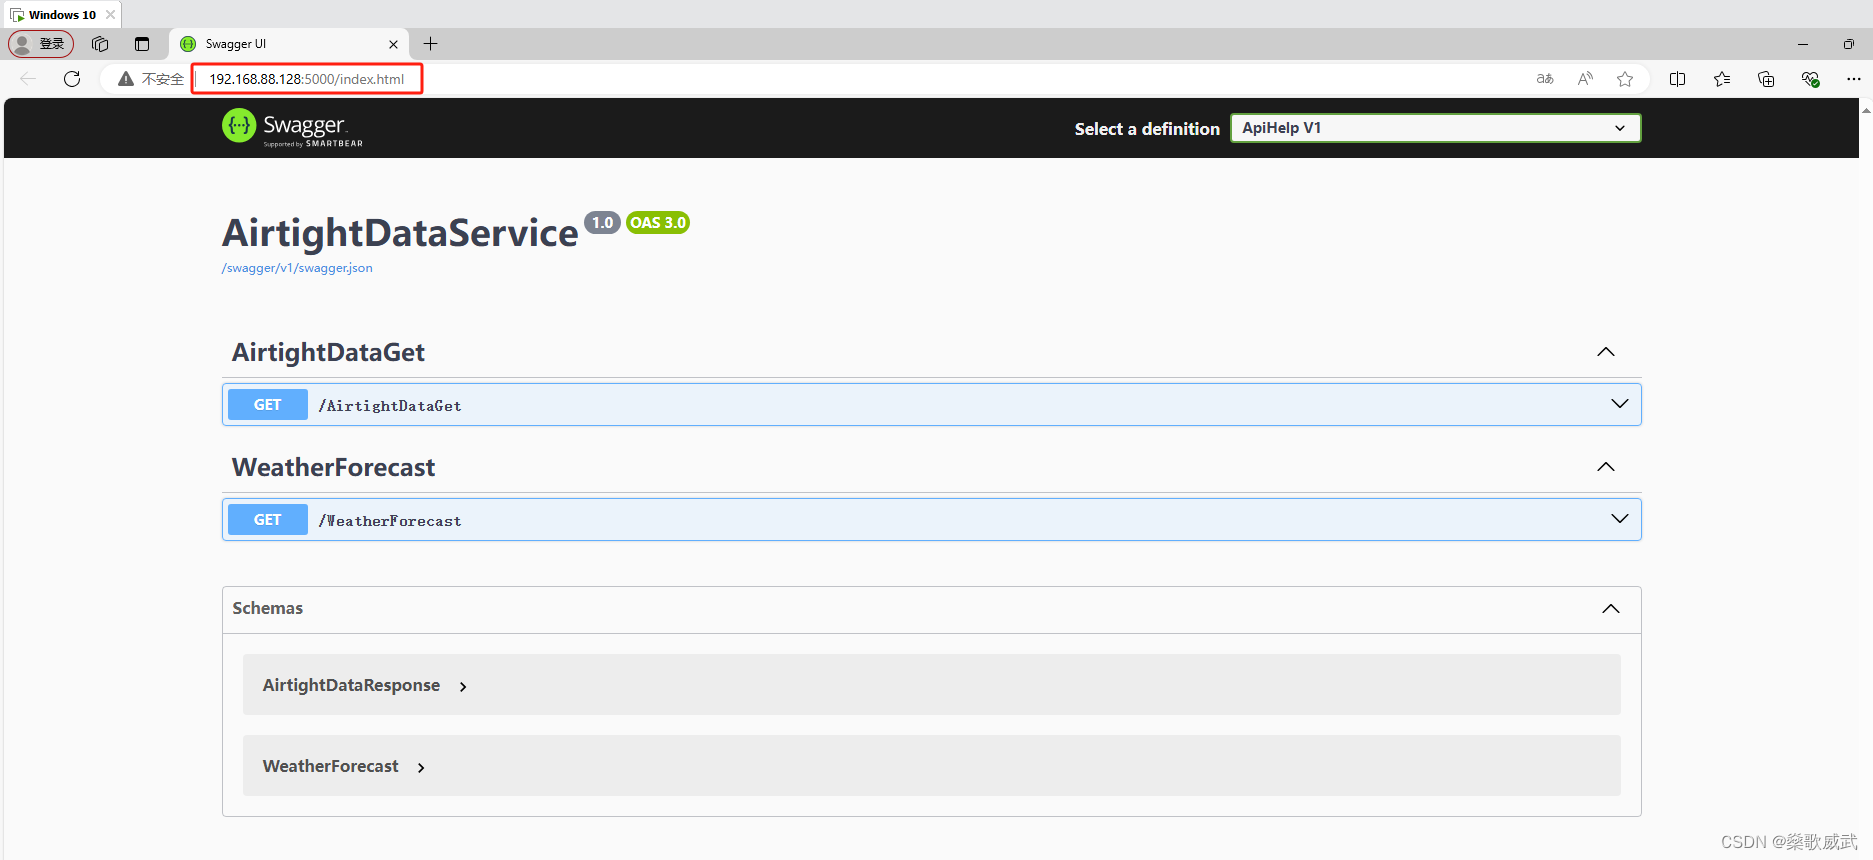
Task: Click the not-secure warning icon
Action: tap(126, 79)
